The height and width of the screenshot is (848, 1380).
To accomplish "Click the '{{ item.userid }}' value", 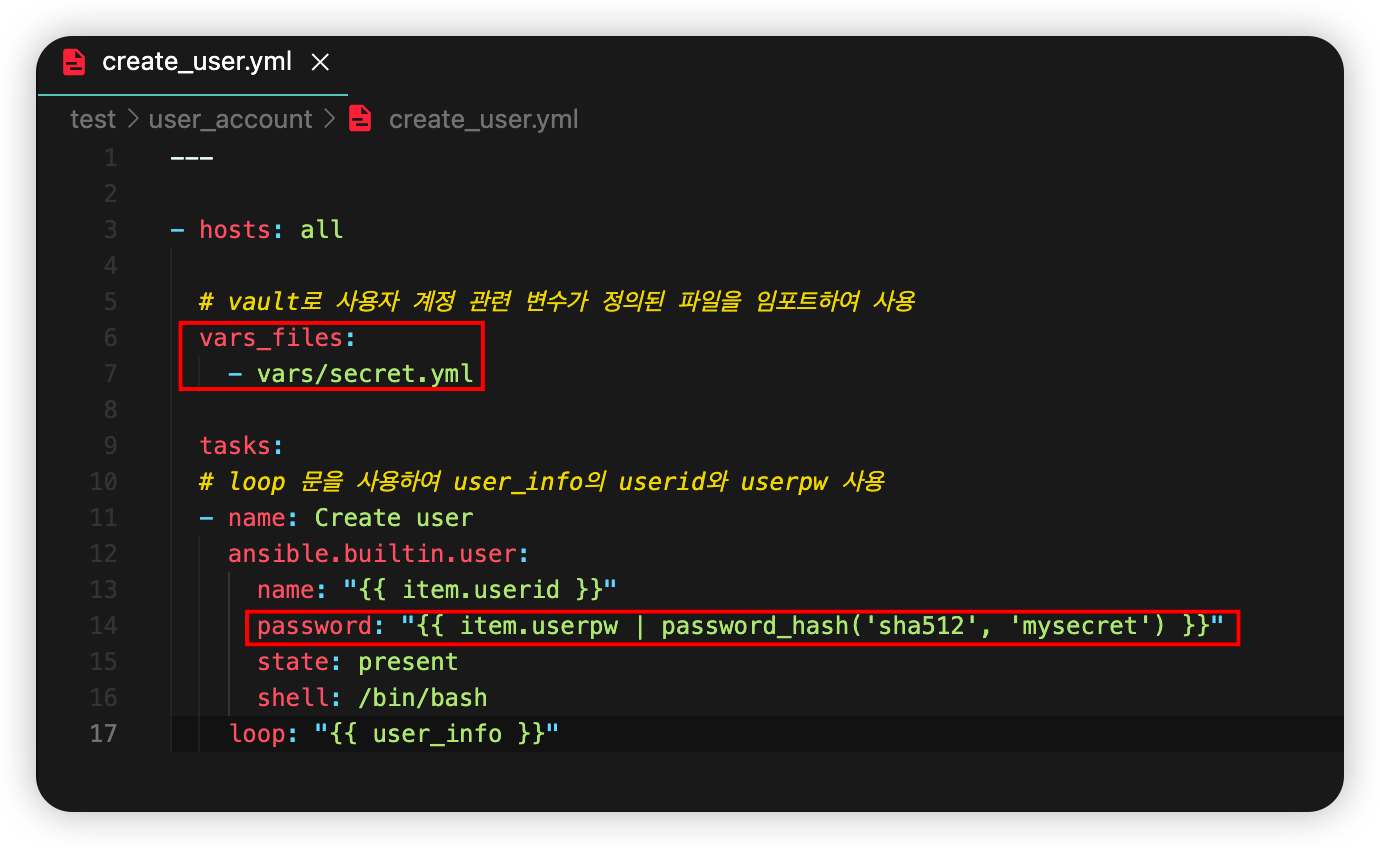I will tap(480, 590).
